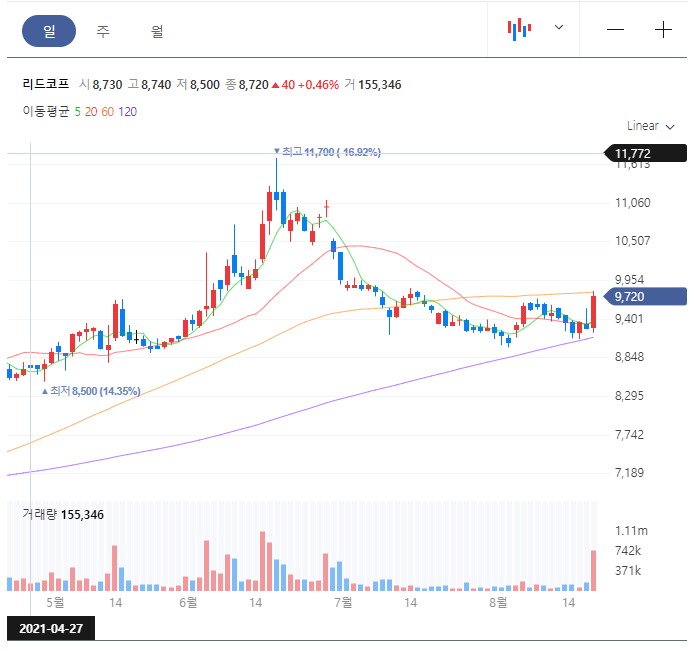
Task: Open the chart type dropdown arrow
Action: (559, 27)
